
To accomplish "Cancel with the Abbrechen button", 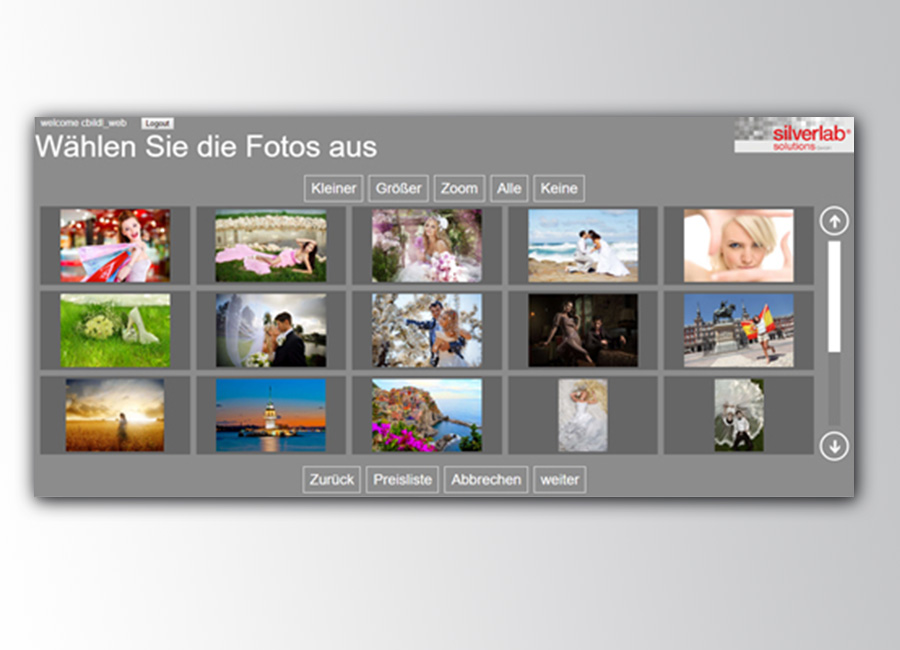I will click(x=486, y=479).
